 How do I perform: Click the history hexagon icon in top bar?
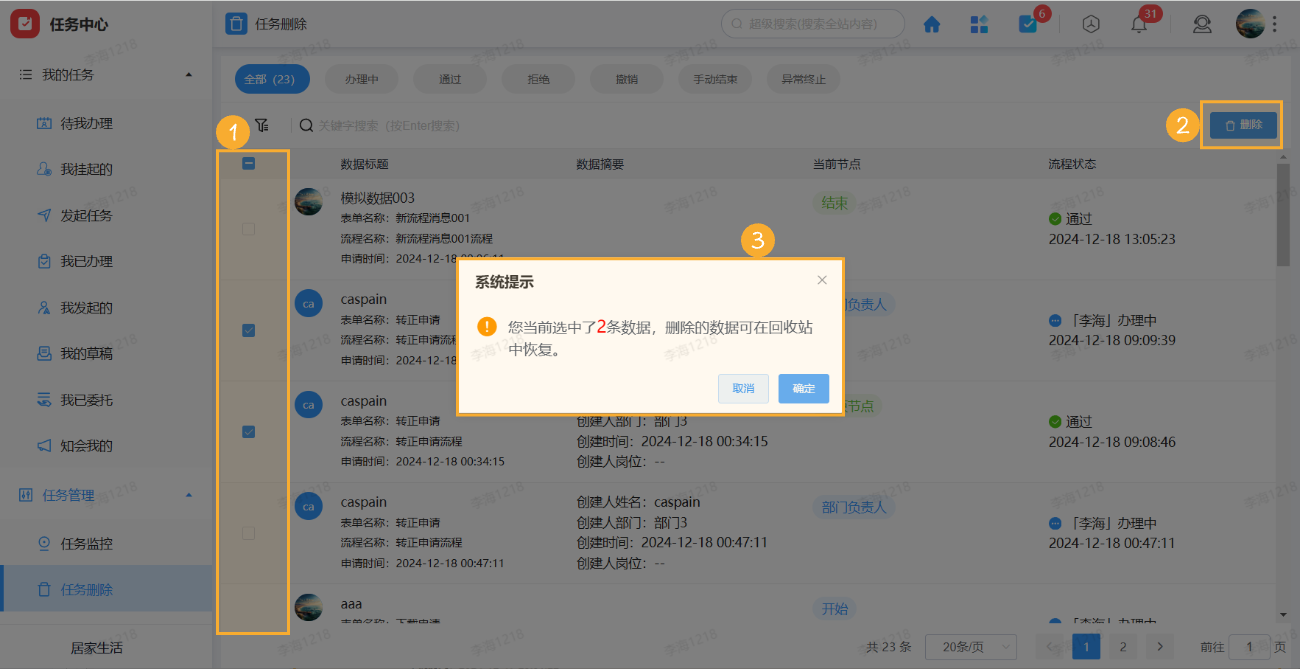coord(1091,23)
